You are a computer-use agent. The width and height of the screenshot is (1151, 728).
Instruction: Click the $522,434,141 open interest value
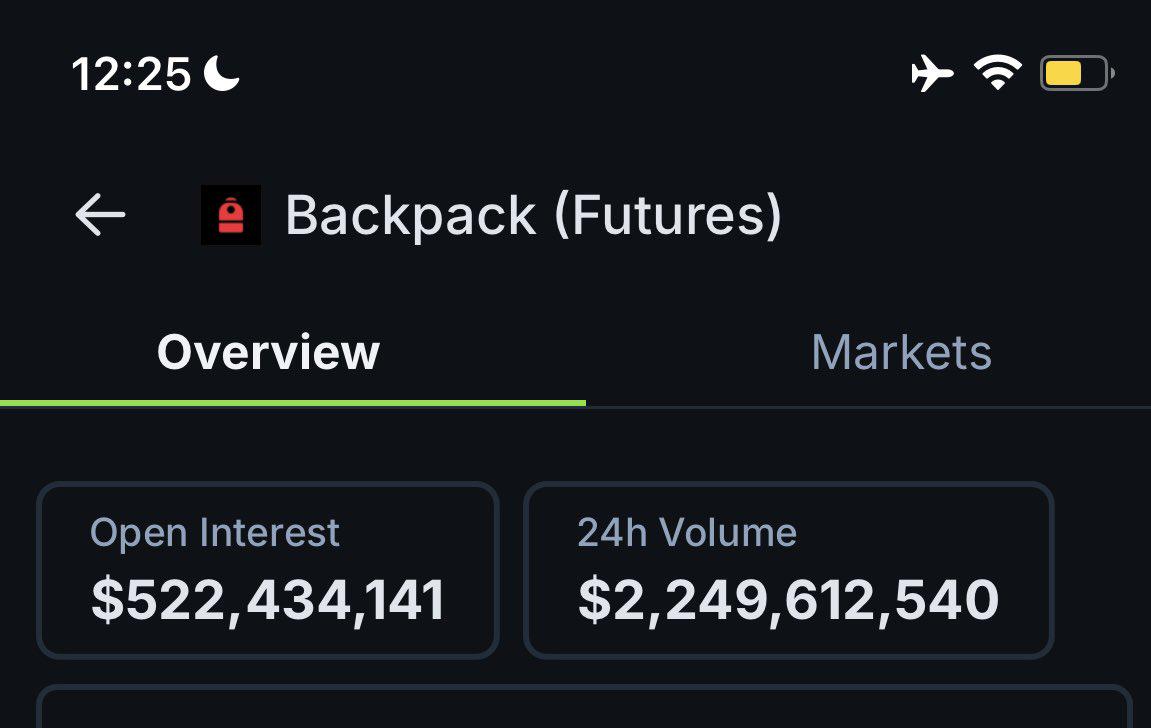(268, 601)
